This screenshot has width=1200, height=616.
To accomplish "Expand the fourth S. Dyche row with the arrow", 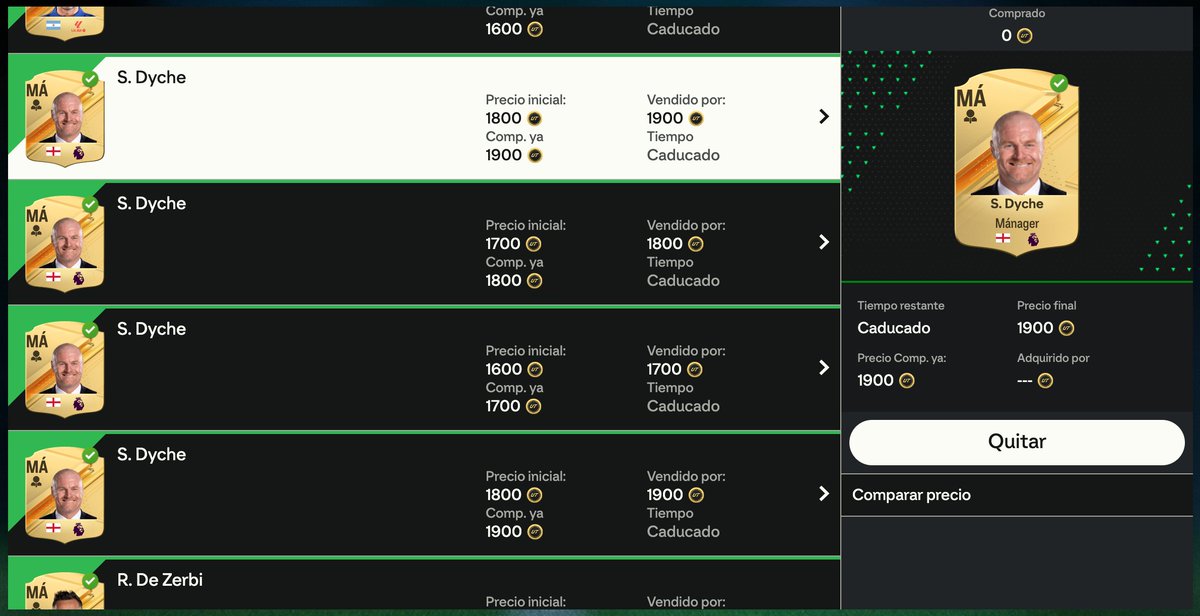I will [823, 493].
